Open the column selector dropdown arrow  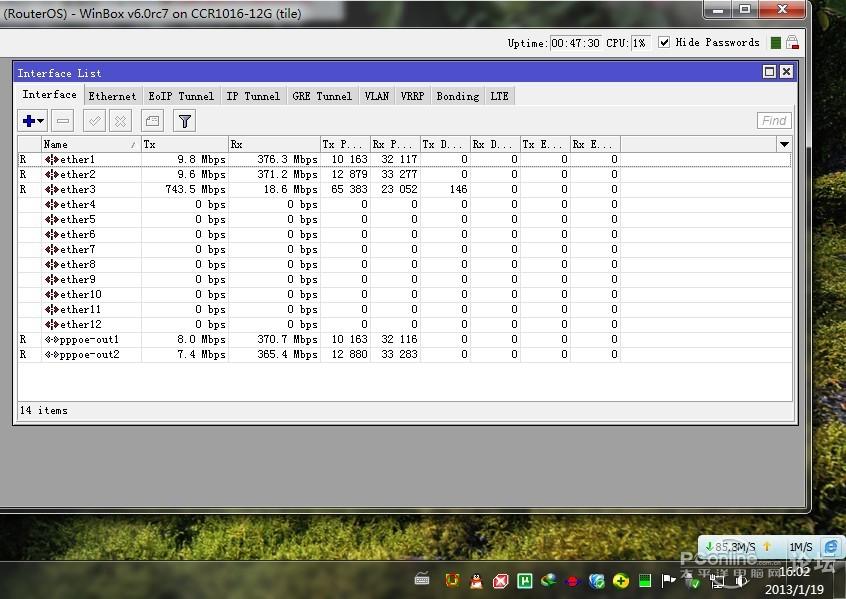tap(784, 144)
